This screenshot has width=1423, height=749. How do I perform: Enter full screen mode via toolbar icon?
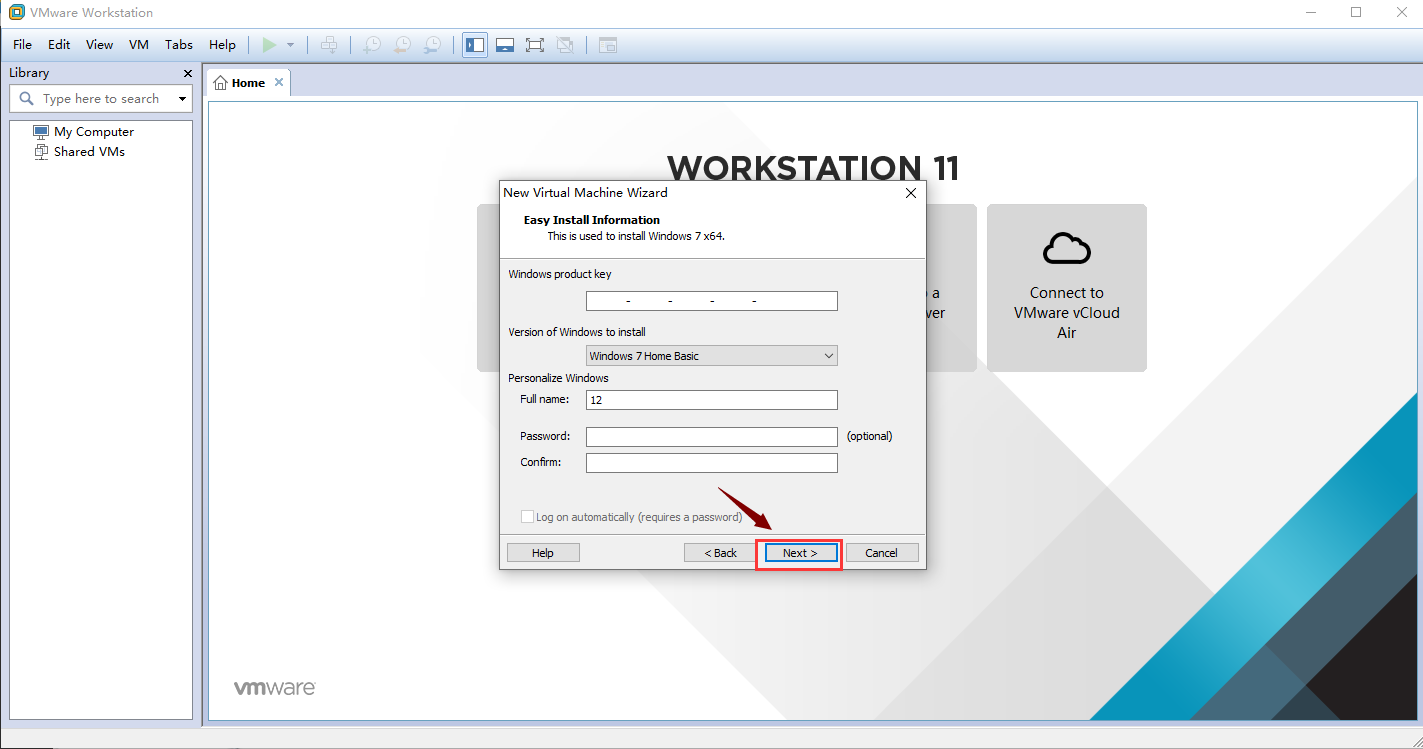(535, 45)
